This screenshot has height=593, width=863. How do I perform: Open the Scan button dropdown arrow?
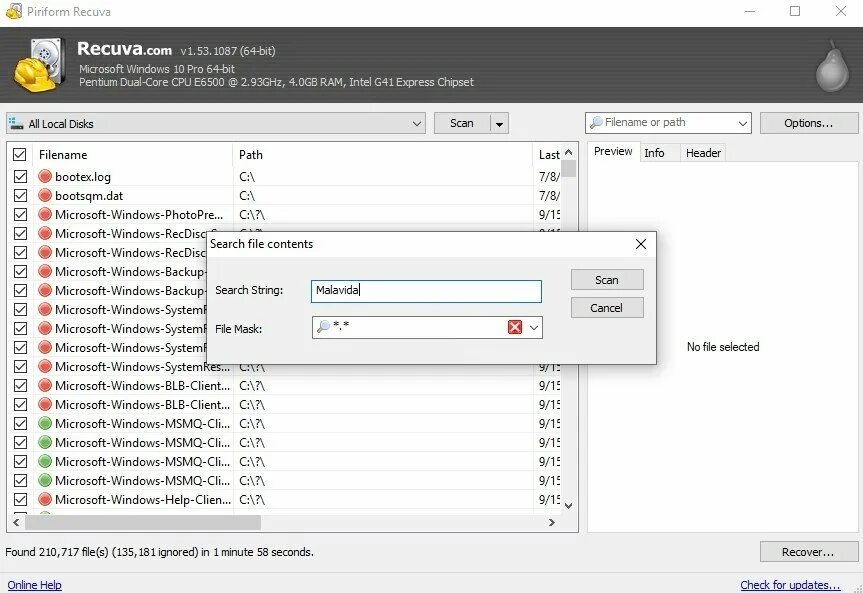pos(499,123)
